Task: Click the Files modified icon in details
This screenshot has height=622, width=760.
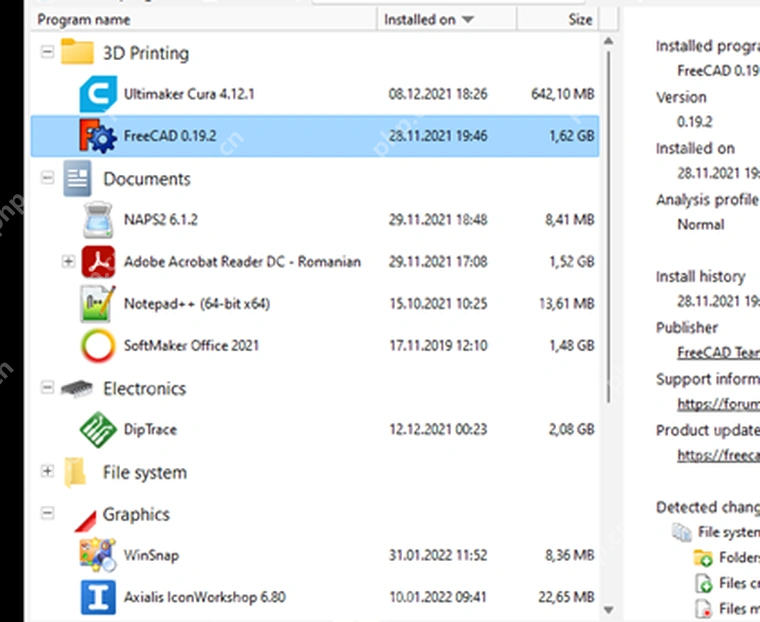Action: coord(703,608)
